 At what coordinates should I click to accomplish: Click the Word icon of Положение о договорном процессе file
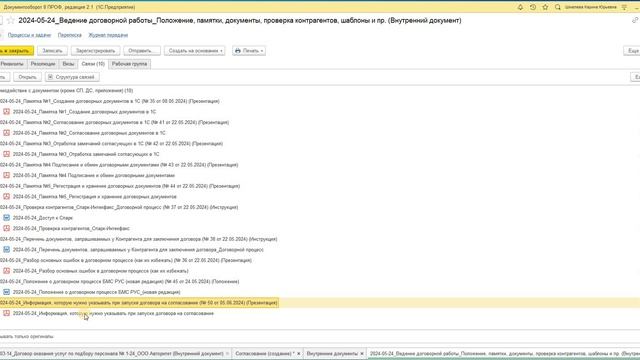7,292
